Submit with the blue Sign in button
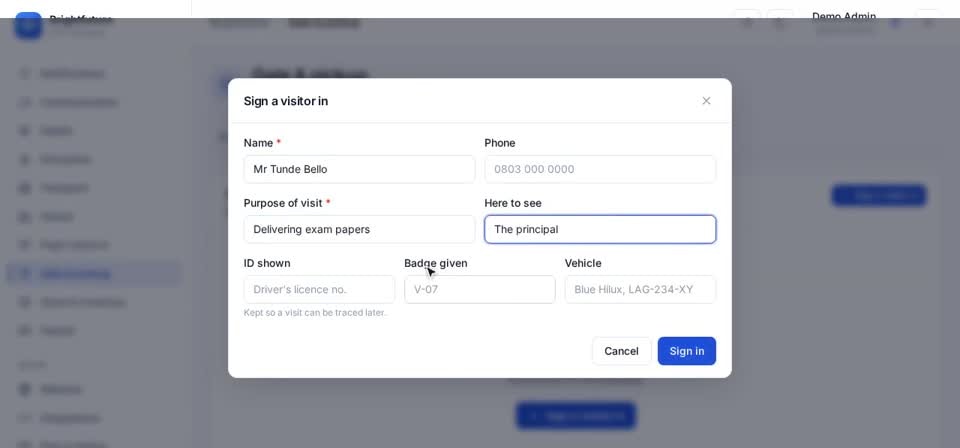The image size is (960, 448). pyautogui.click(x=686, y=351)
